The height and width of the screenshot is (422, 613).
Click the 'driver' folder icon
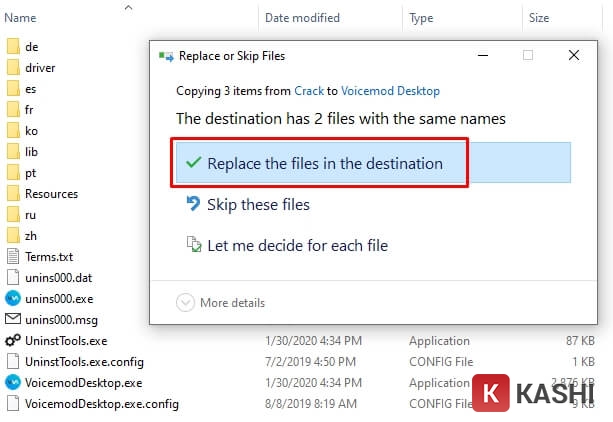(13, 68)
